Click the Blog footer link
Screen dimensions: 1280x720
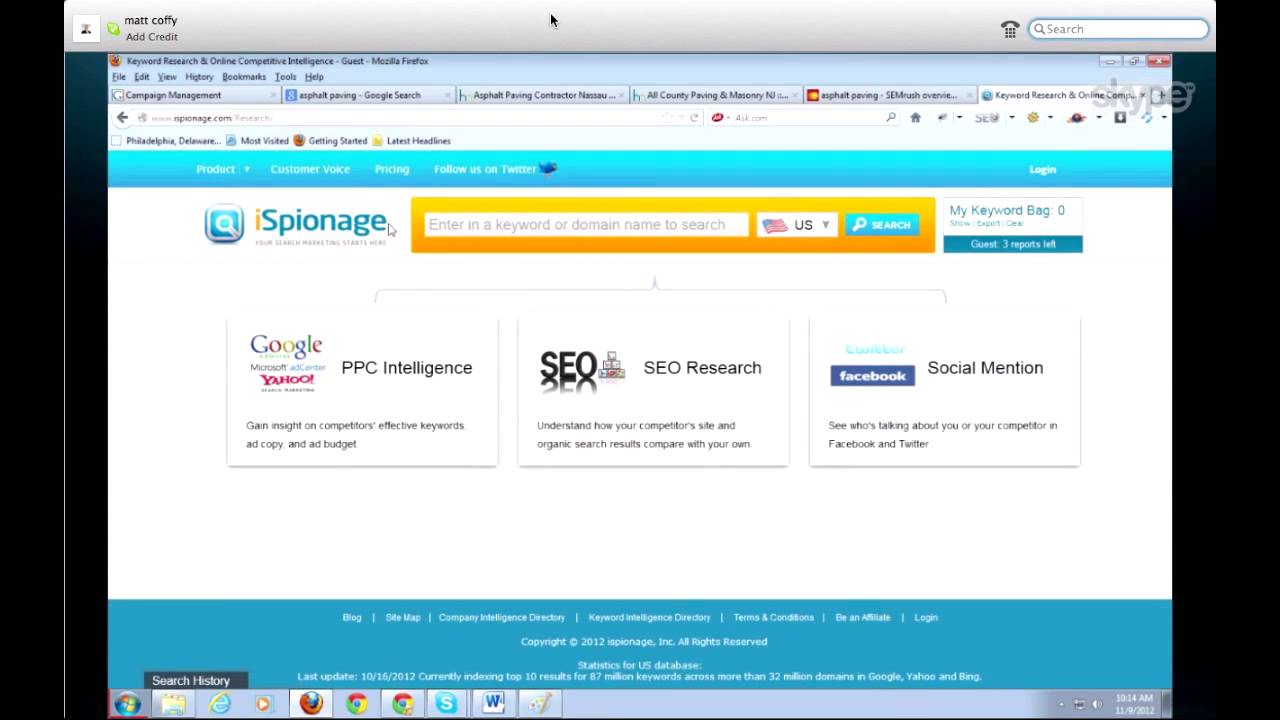352,617
